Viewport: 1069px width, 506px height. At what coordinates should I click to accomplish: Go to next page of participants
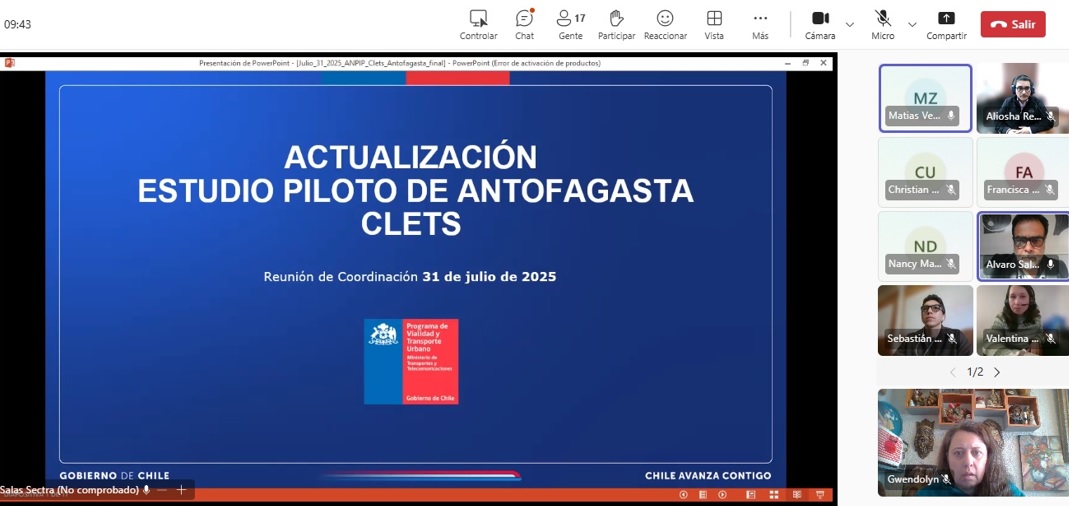tap(997, 372)
